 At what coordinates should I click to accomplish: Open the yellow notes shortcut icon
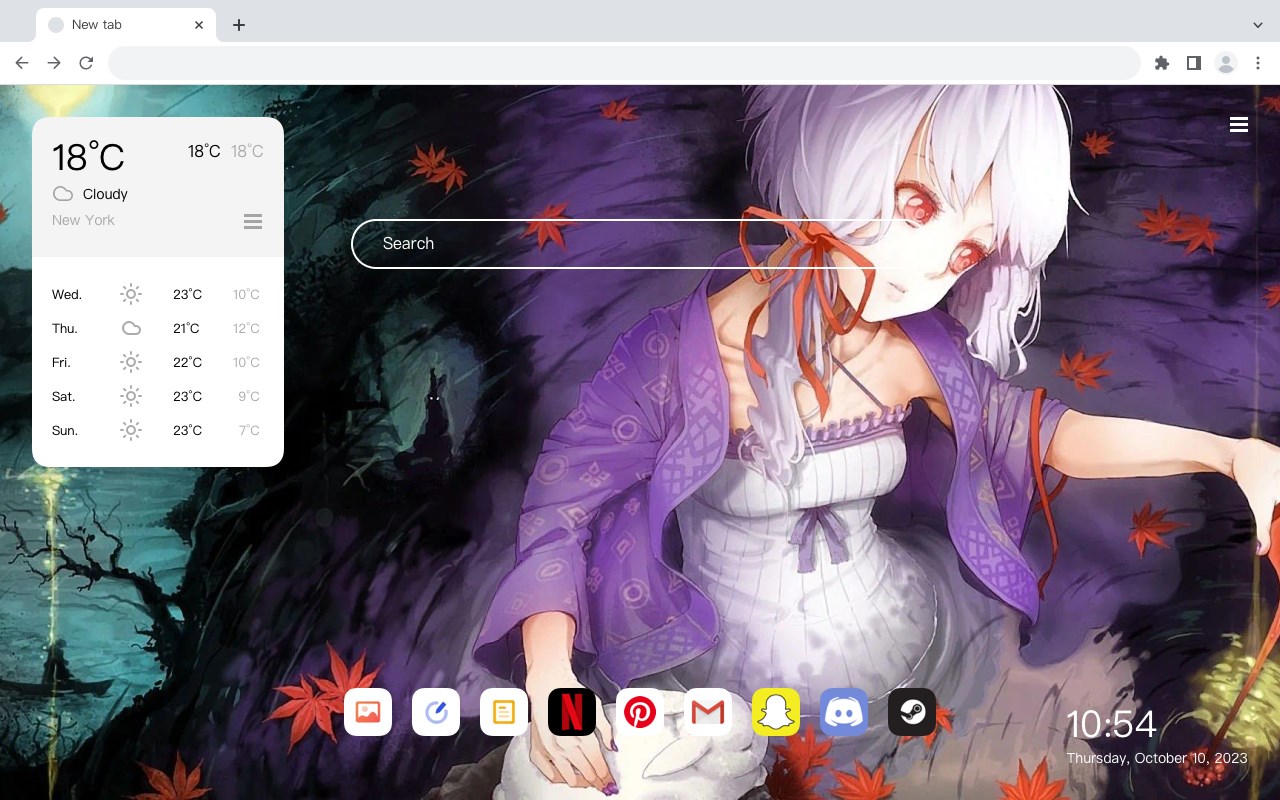(x=504, y=712)
